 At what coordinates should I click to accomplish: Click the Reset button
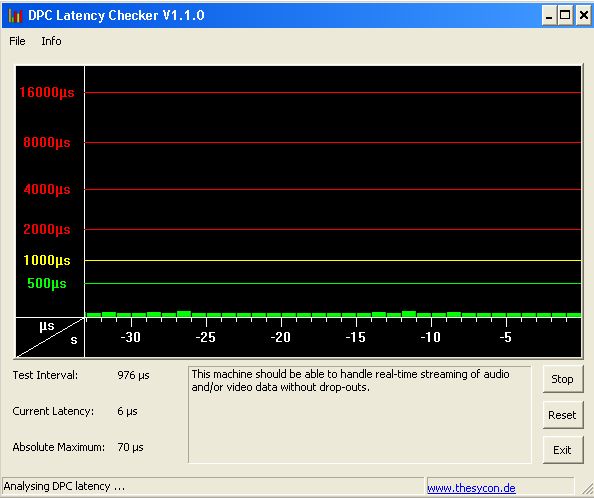point(563,415)
